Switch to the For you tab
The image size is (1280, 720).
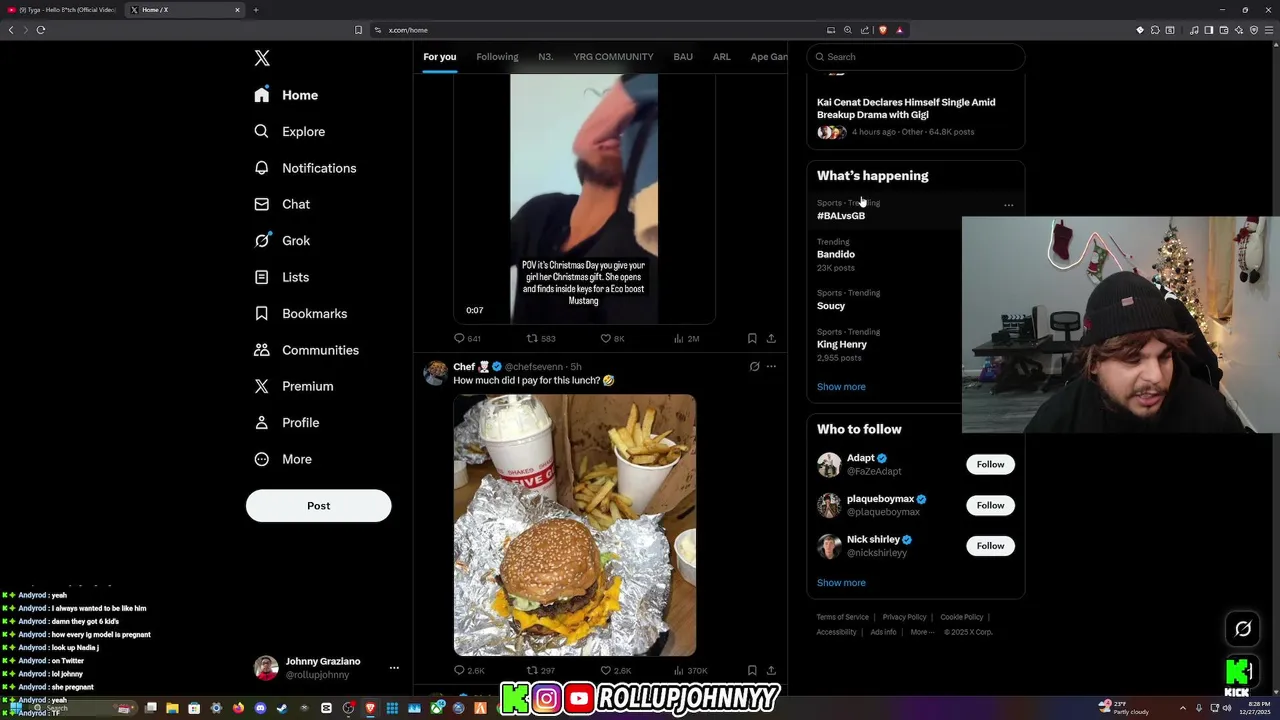(x=439, y=57)
